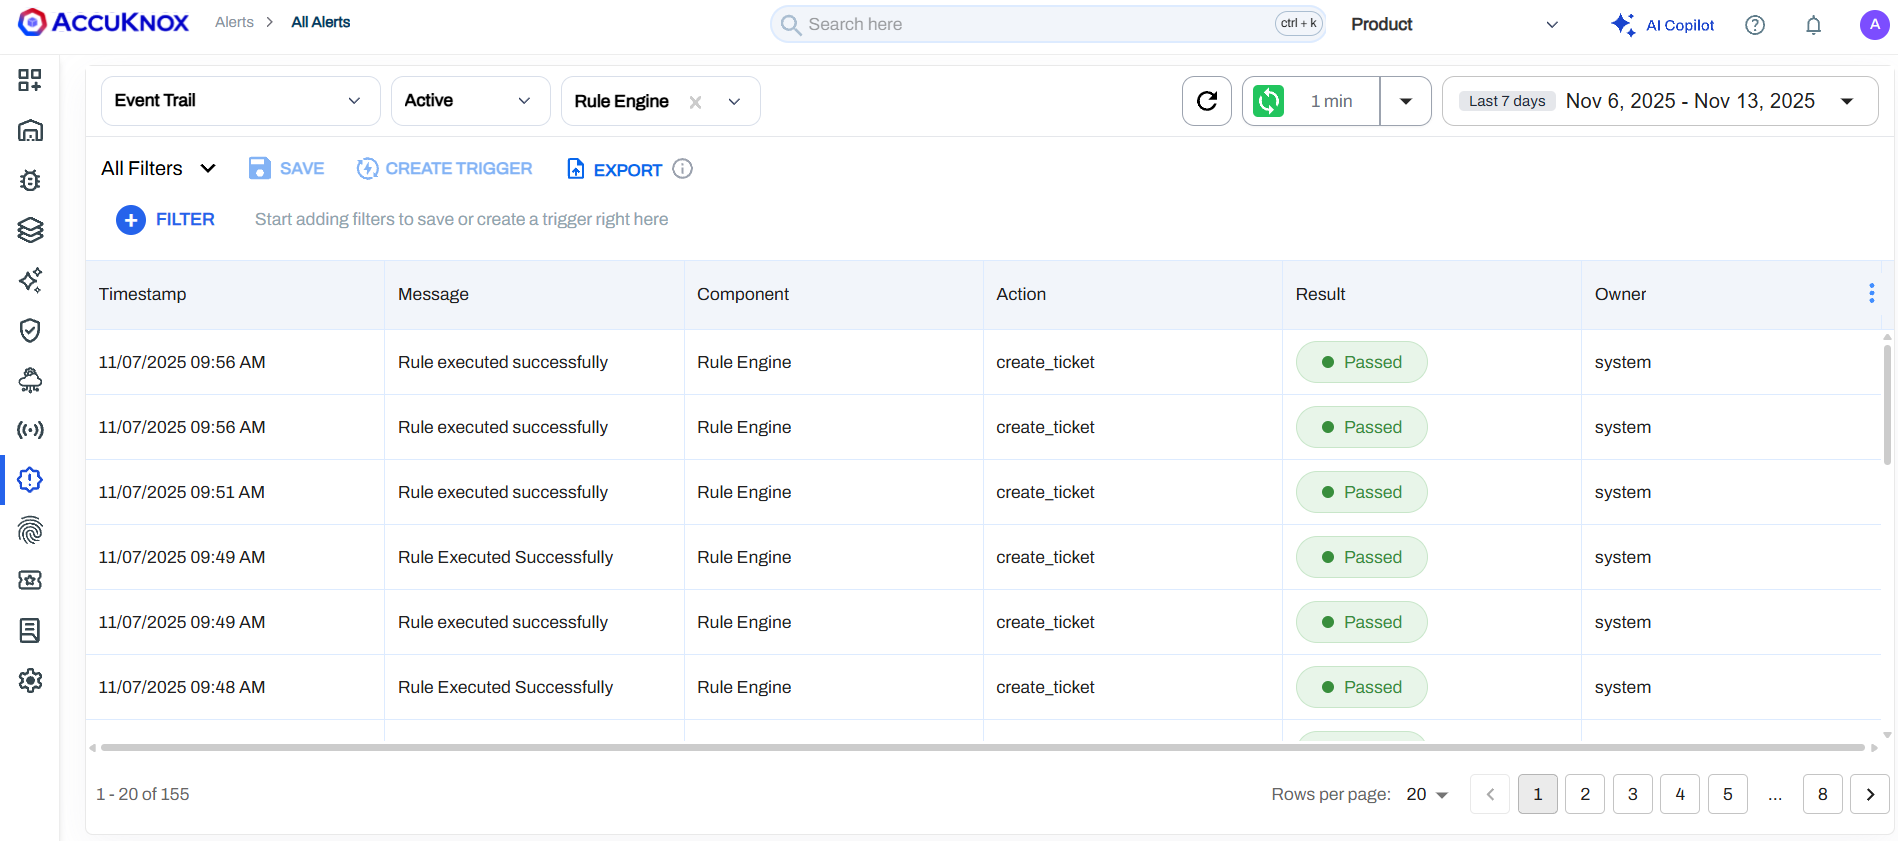
Task: Clear the Rule Engine filter selection
Action: coord(695,102)
